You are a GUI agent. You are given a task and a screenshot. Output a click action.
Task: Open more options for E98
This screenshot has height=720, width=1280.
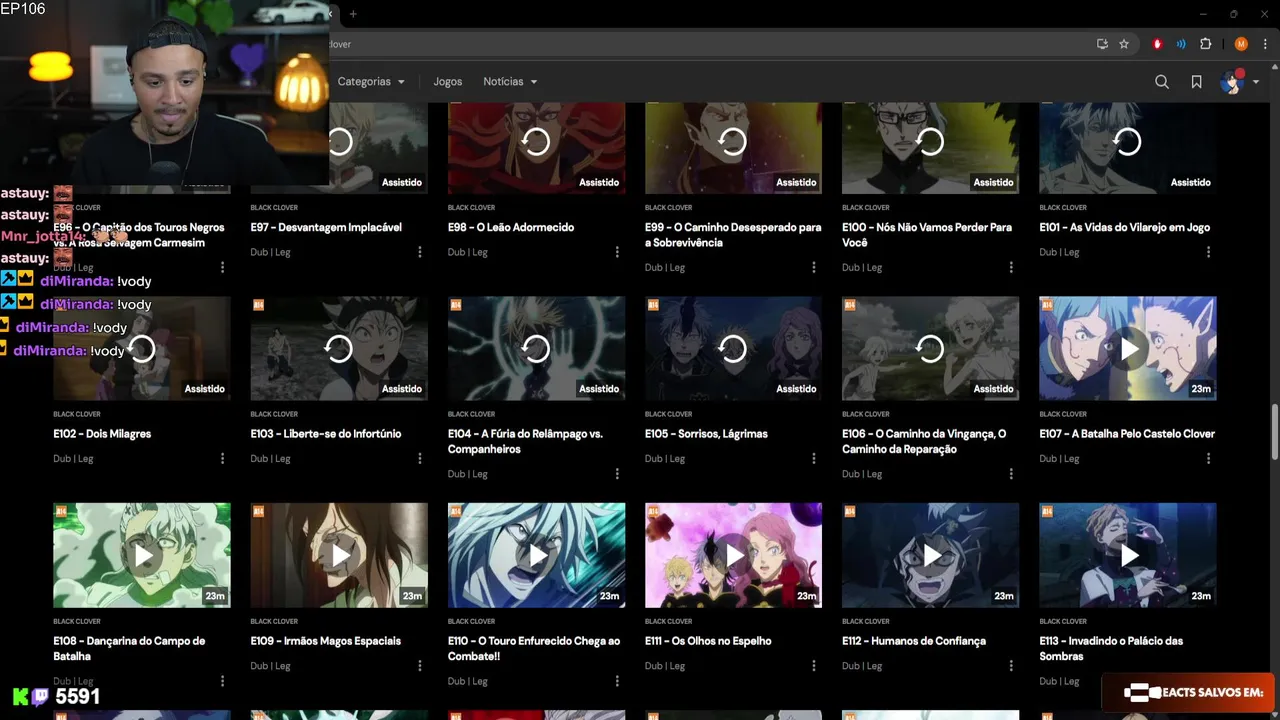[617, 252]
